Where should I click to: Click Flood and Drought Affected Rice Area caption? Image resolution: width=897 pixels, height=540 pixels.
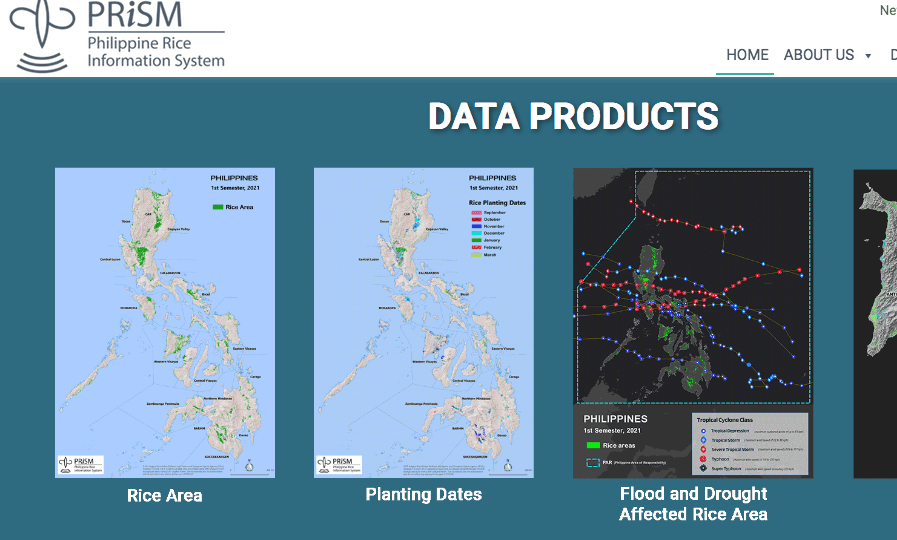[x=693, y=504]
